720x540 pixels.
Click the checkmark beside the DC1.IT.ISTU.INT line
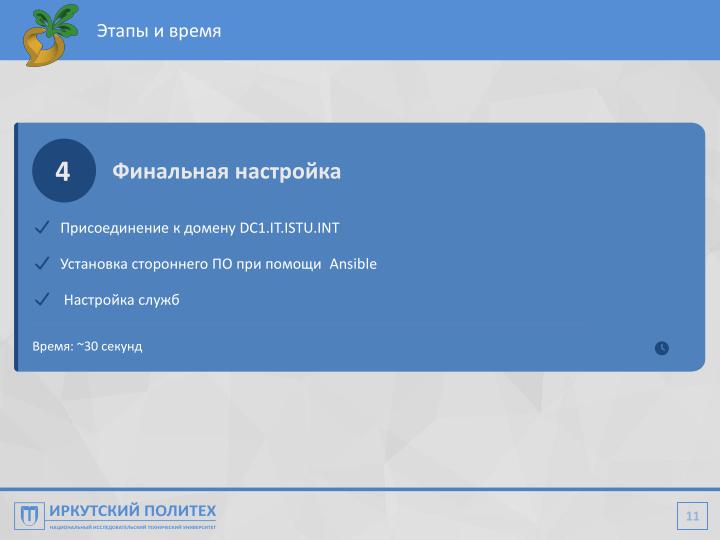[42, 228]
